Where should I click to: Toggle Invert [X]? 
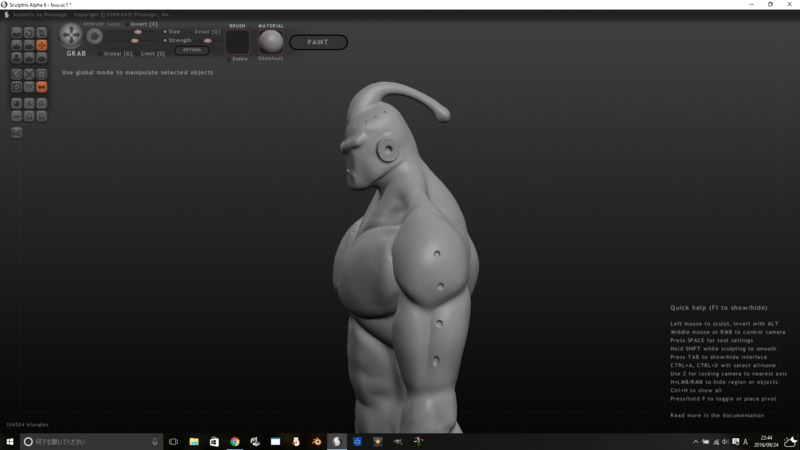(x=141, y=24)
